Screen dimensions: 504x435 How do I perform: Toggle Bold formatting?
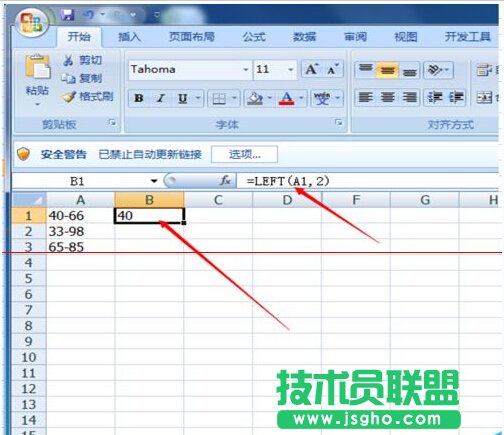pos(139,98)
